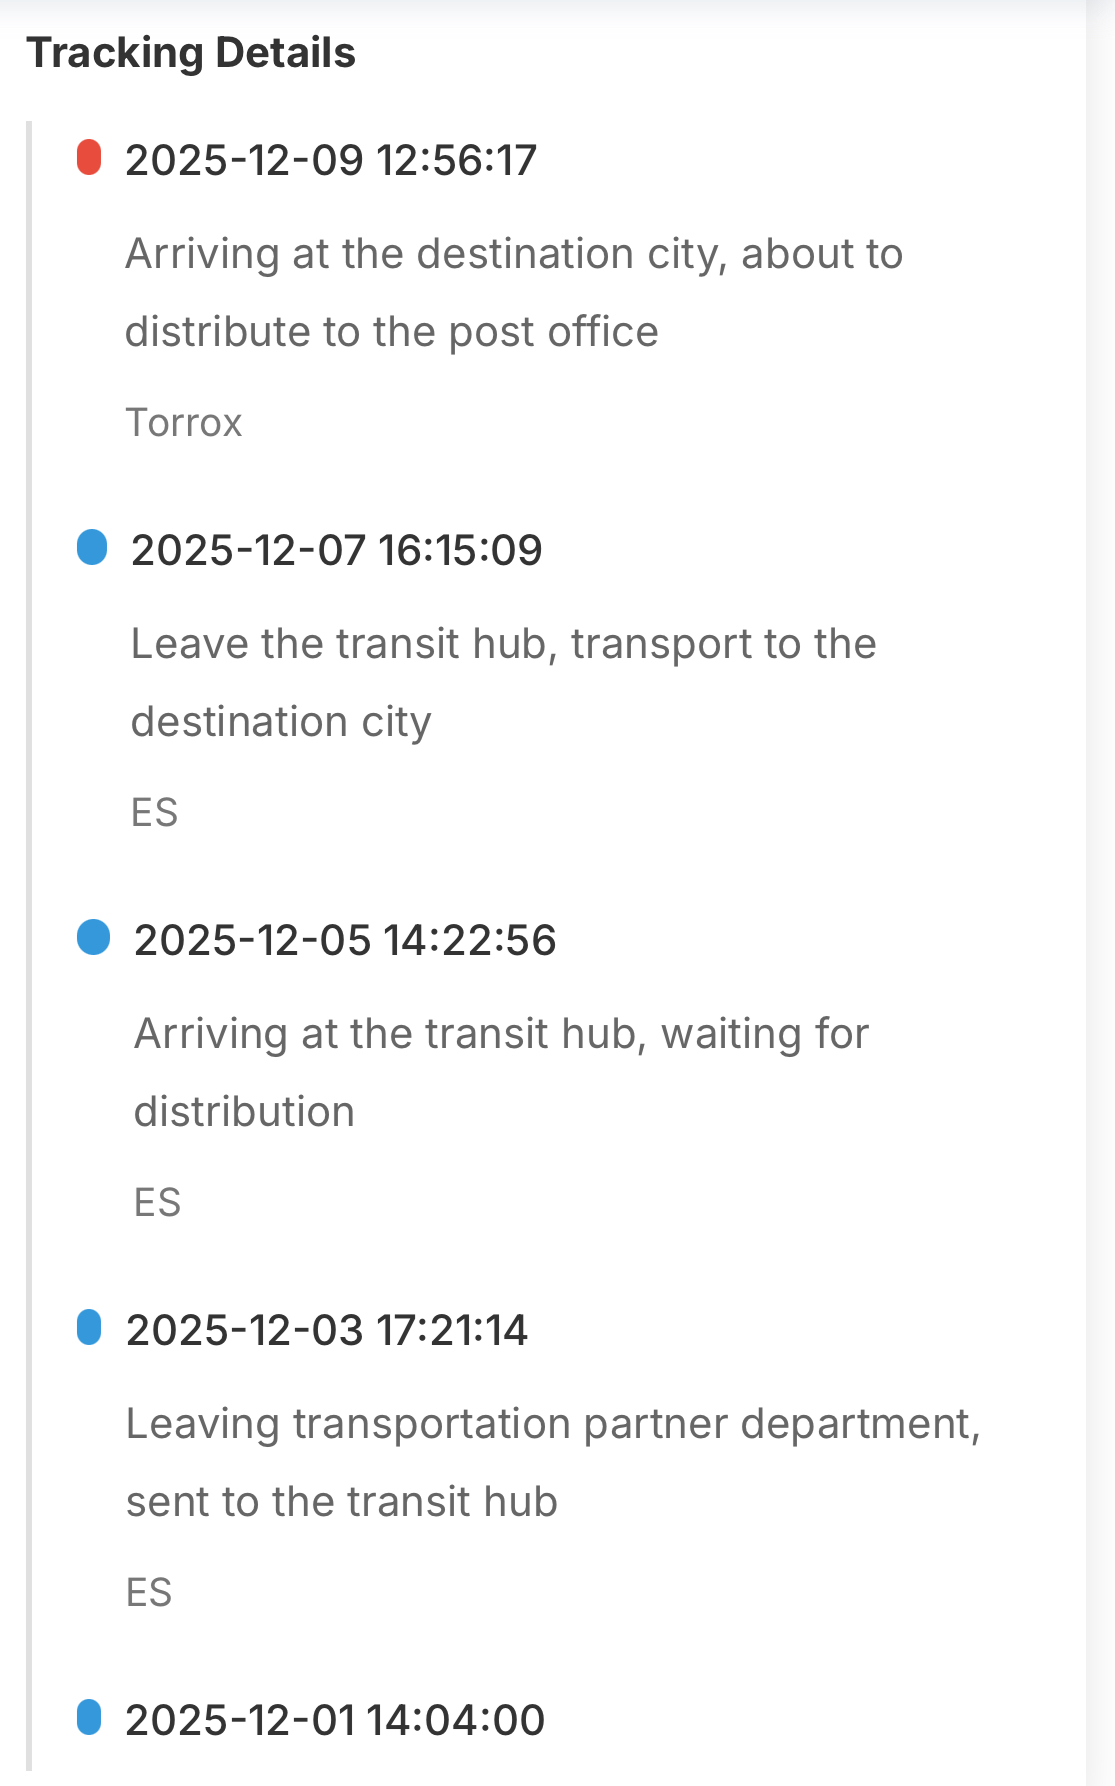Click the Torrox location label

184,423
